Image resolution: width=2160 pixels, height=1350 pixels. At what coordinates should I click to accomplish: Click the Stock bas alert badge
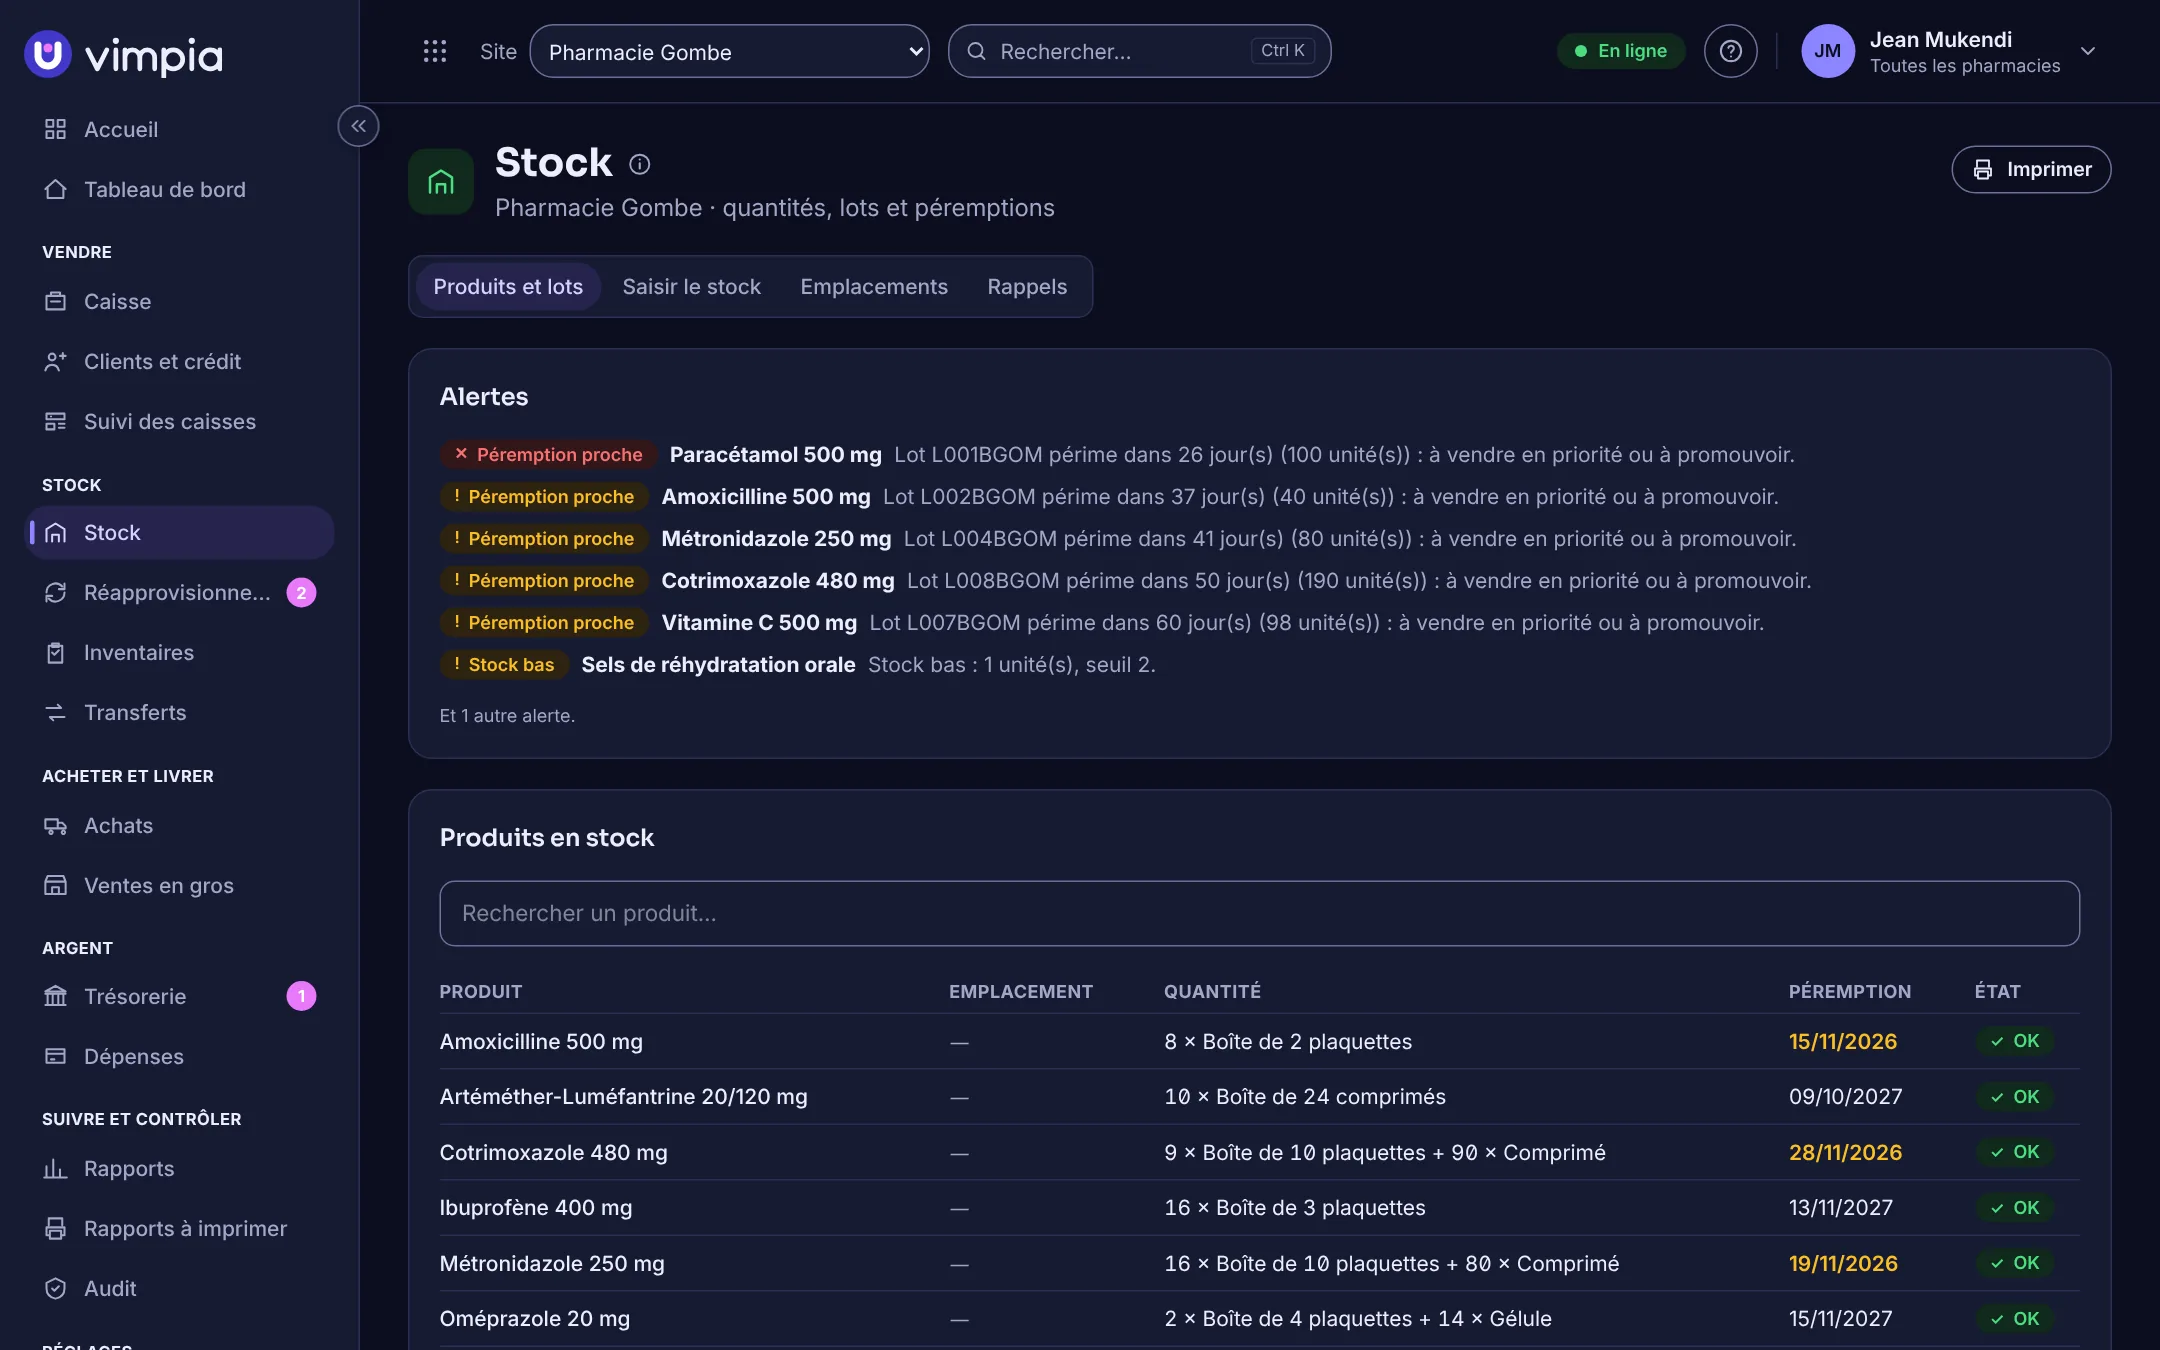504,665
